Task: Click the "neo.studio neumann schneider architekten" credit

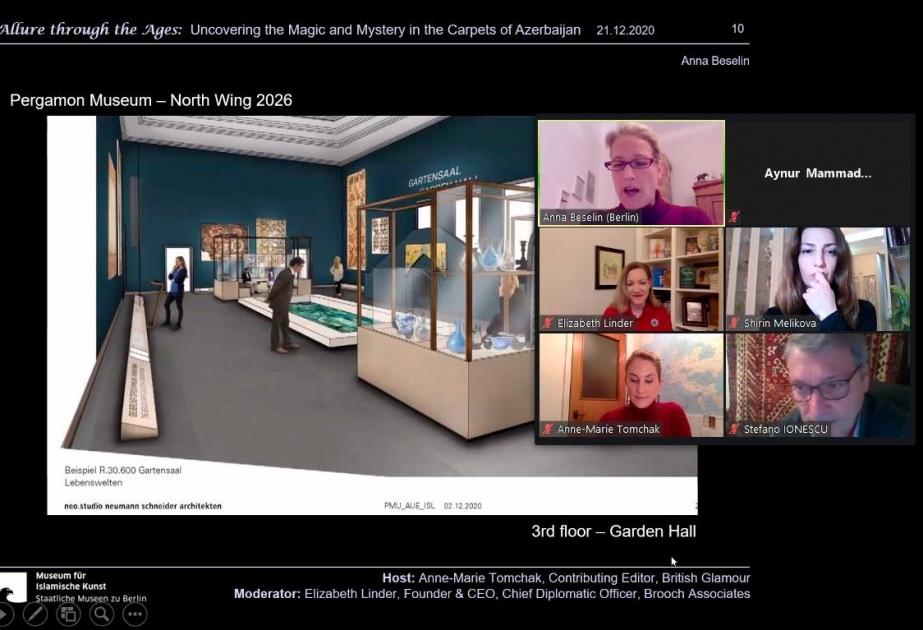Action: (143, 506)
